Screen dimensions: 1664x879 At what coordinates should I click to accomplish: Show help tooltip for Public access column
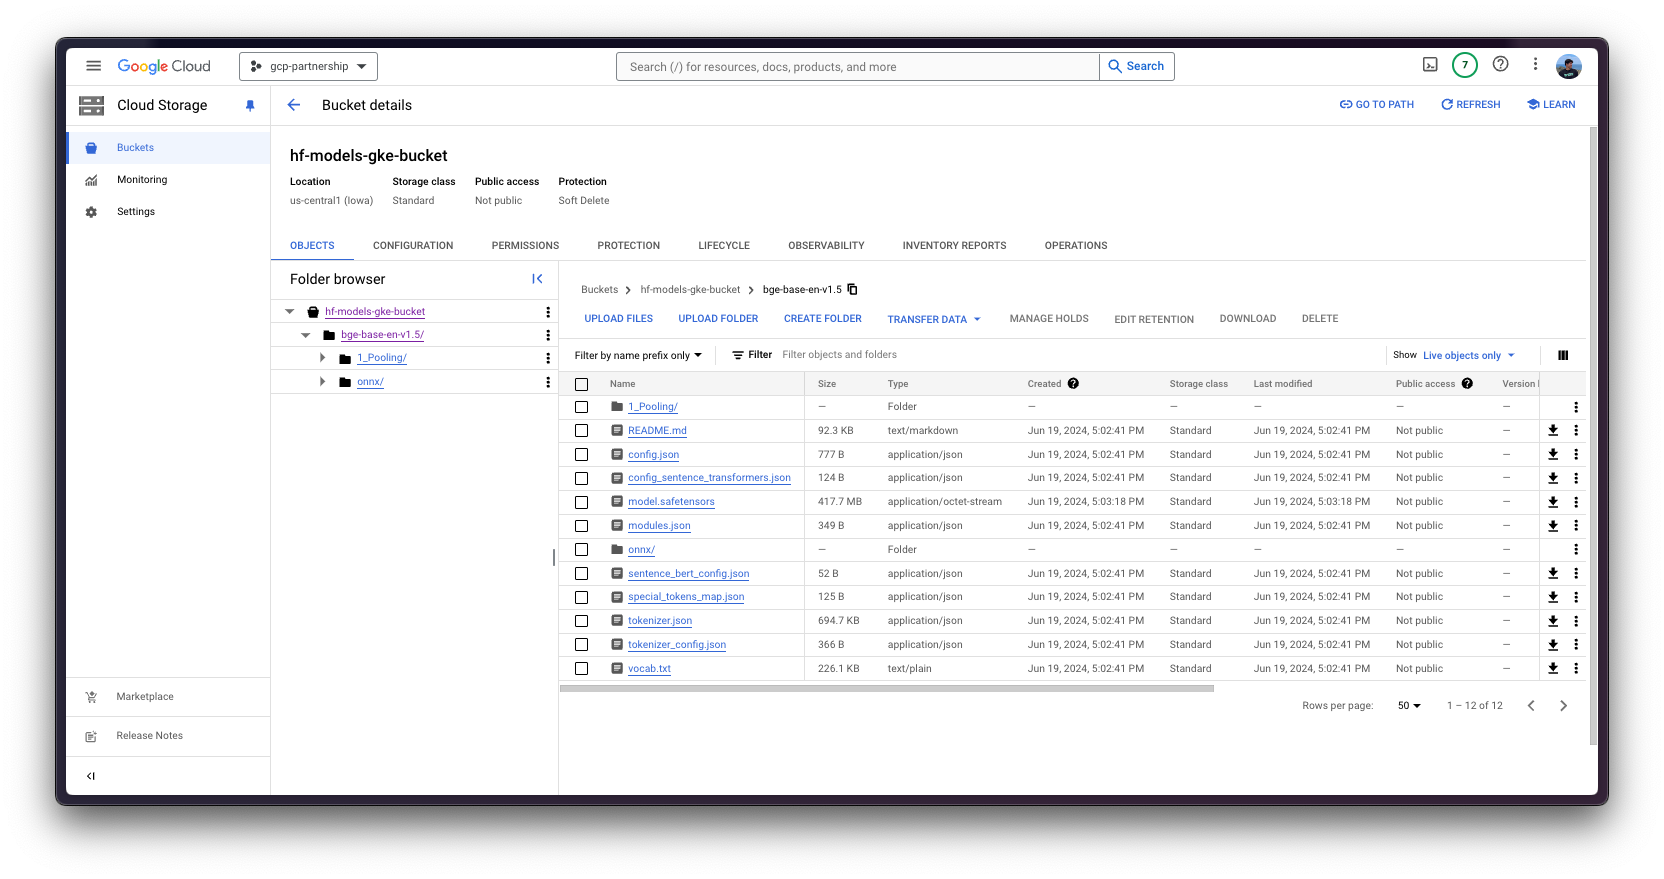point(1467,384)
